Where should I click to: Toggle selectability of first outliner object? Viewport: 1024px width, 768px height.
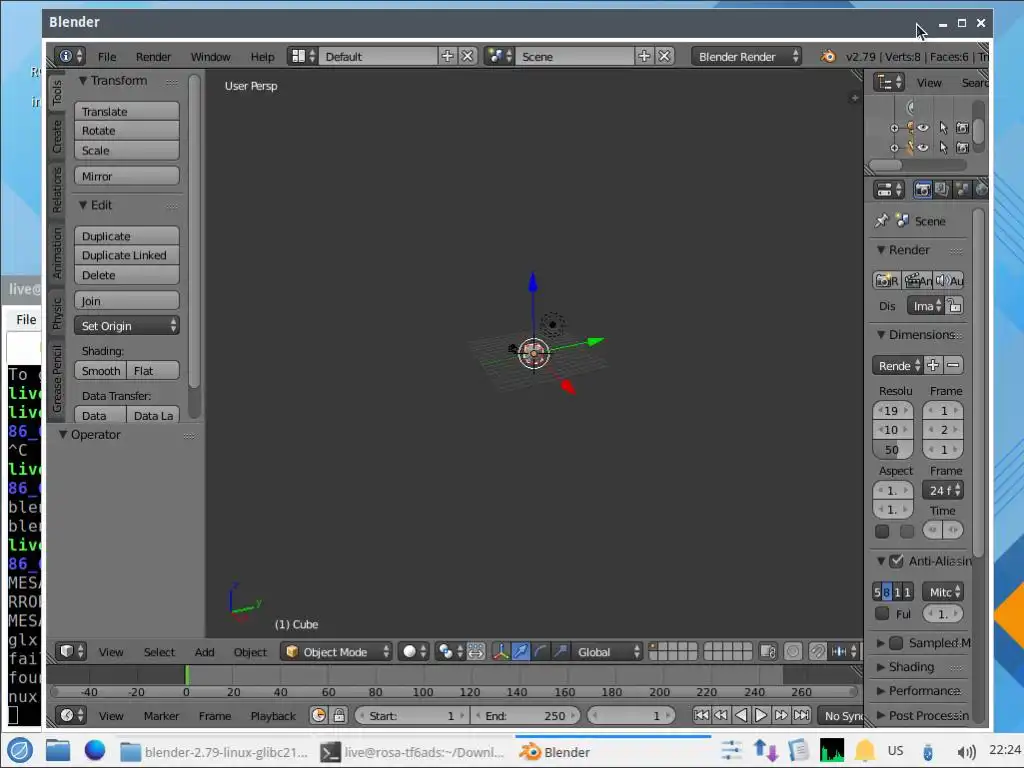pyautogui.click(x=943, y=127)
